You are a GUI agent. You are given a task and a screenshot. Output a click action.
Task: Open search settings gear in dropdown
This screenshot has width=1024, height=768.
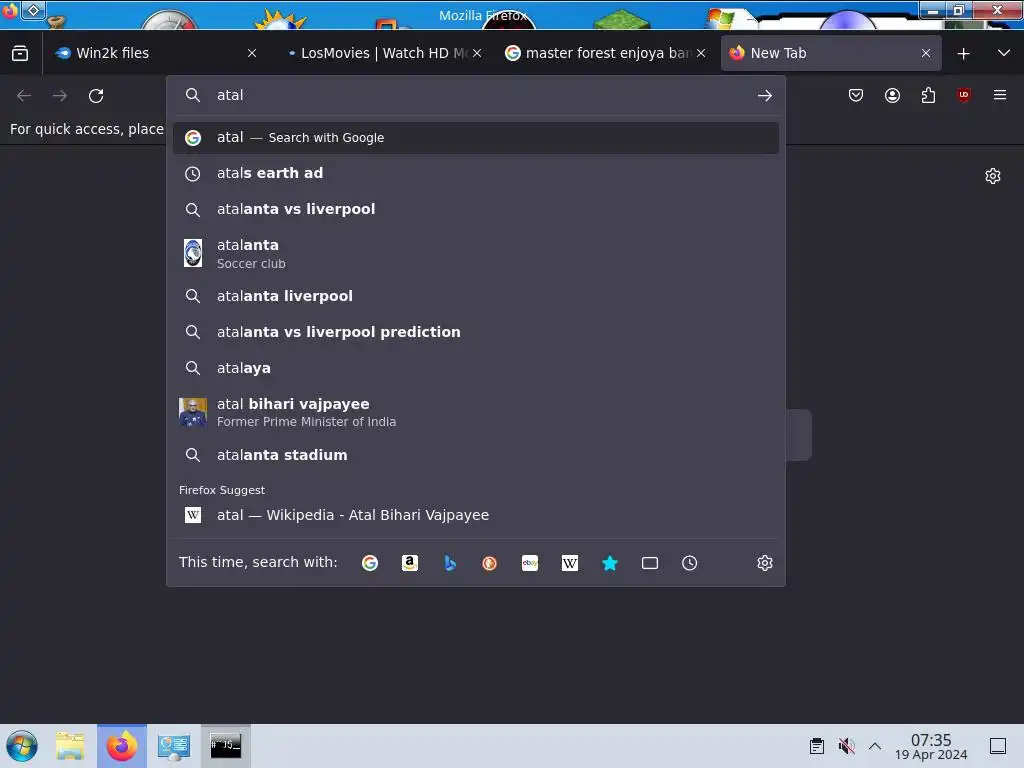(765, 563)
